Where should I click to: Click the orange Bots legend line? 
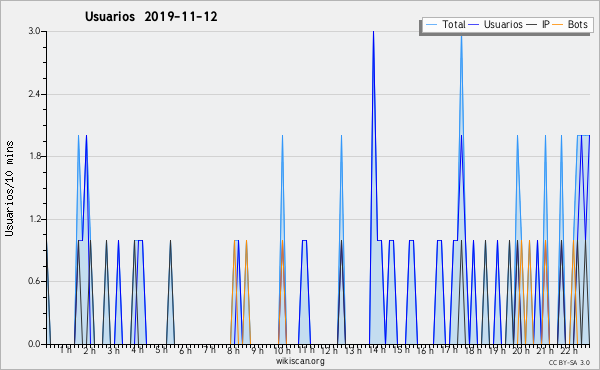point(558,25)
